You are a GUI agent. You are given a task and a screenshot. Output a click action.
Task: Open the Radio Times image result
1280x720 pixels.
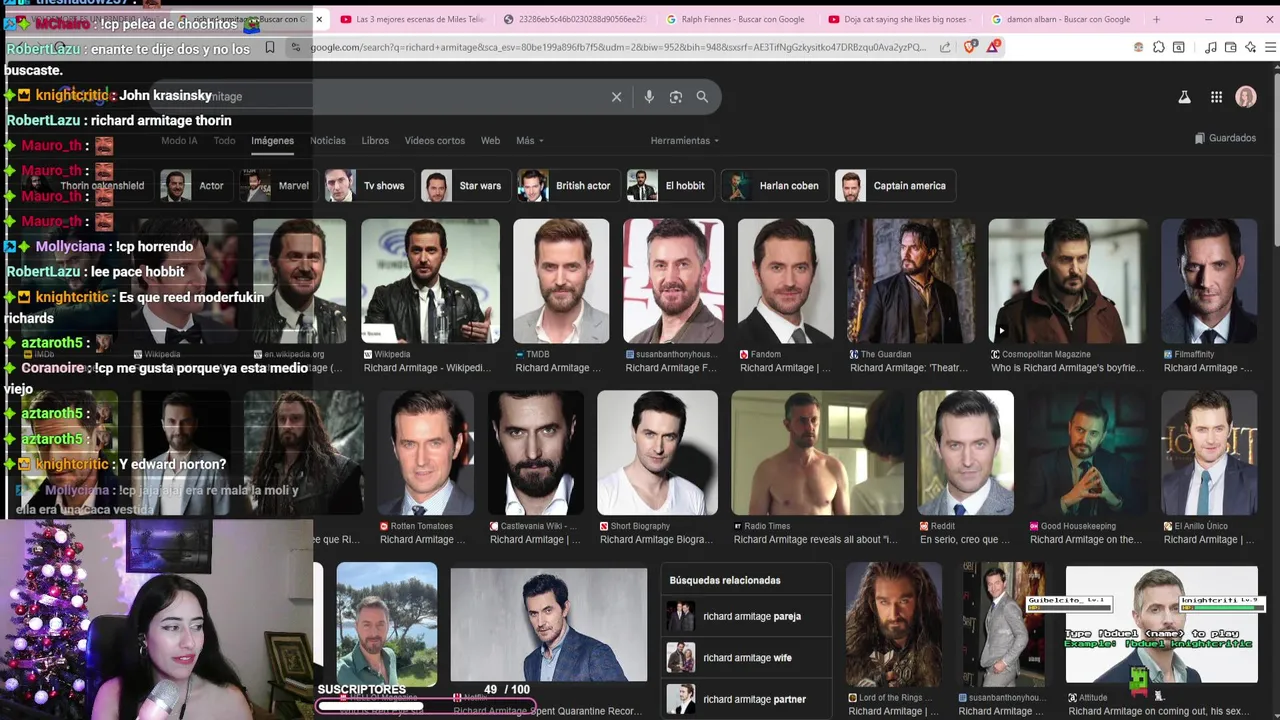817,453
